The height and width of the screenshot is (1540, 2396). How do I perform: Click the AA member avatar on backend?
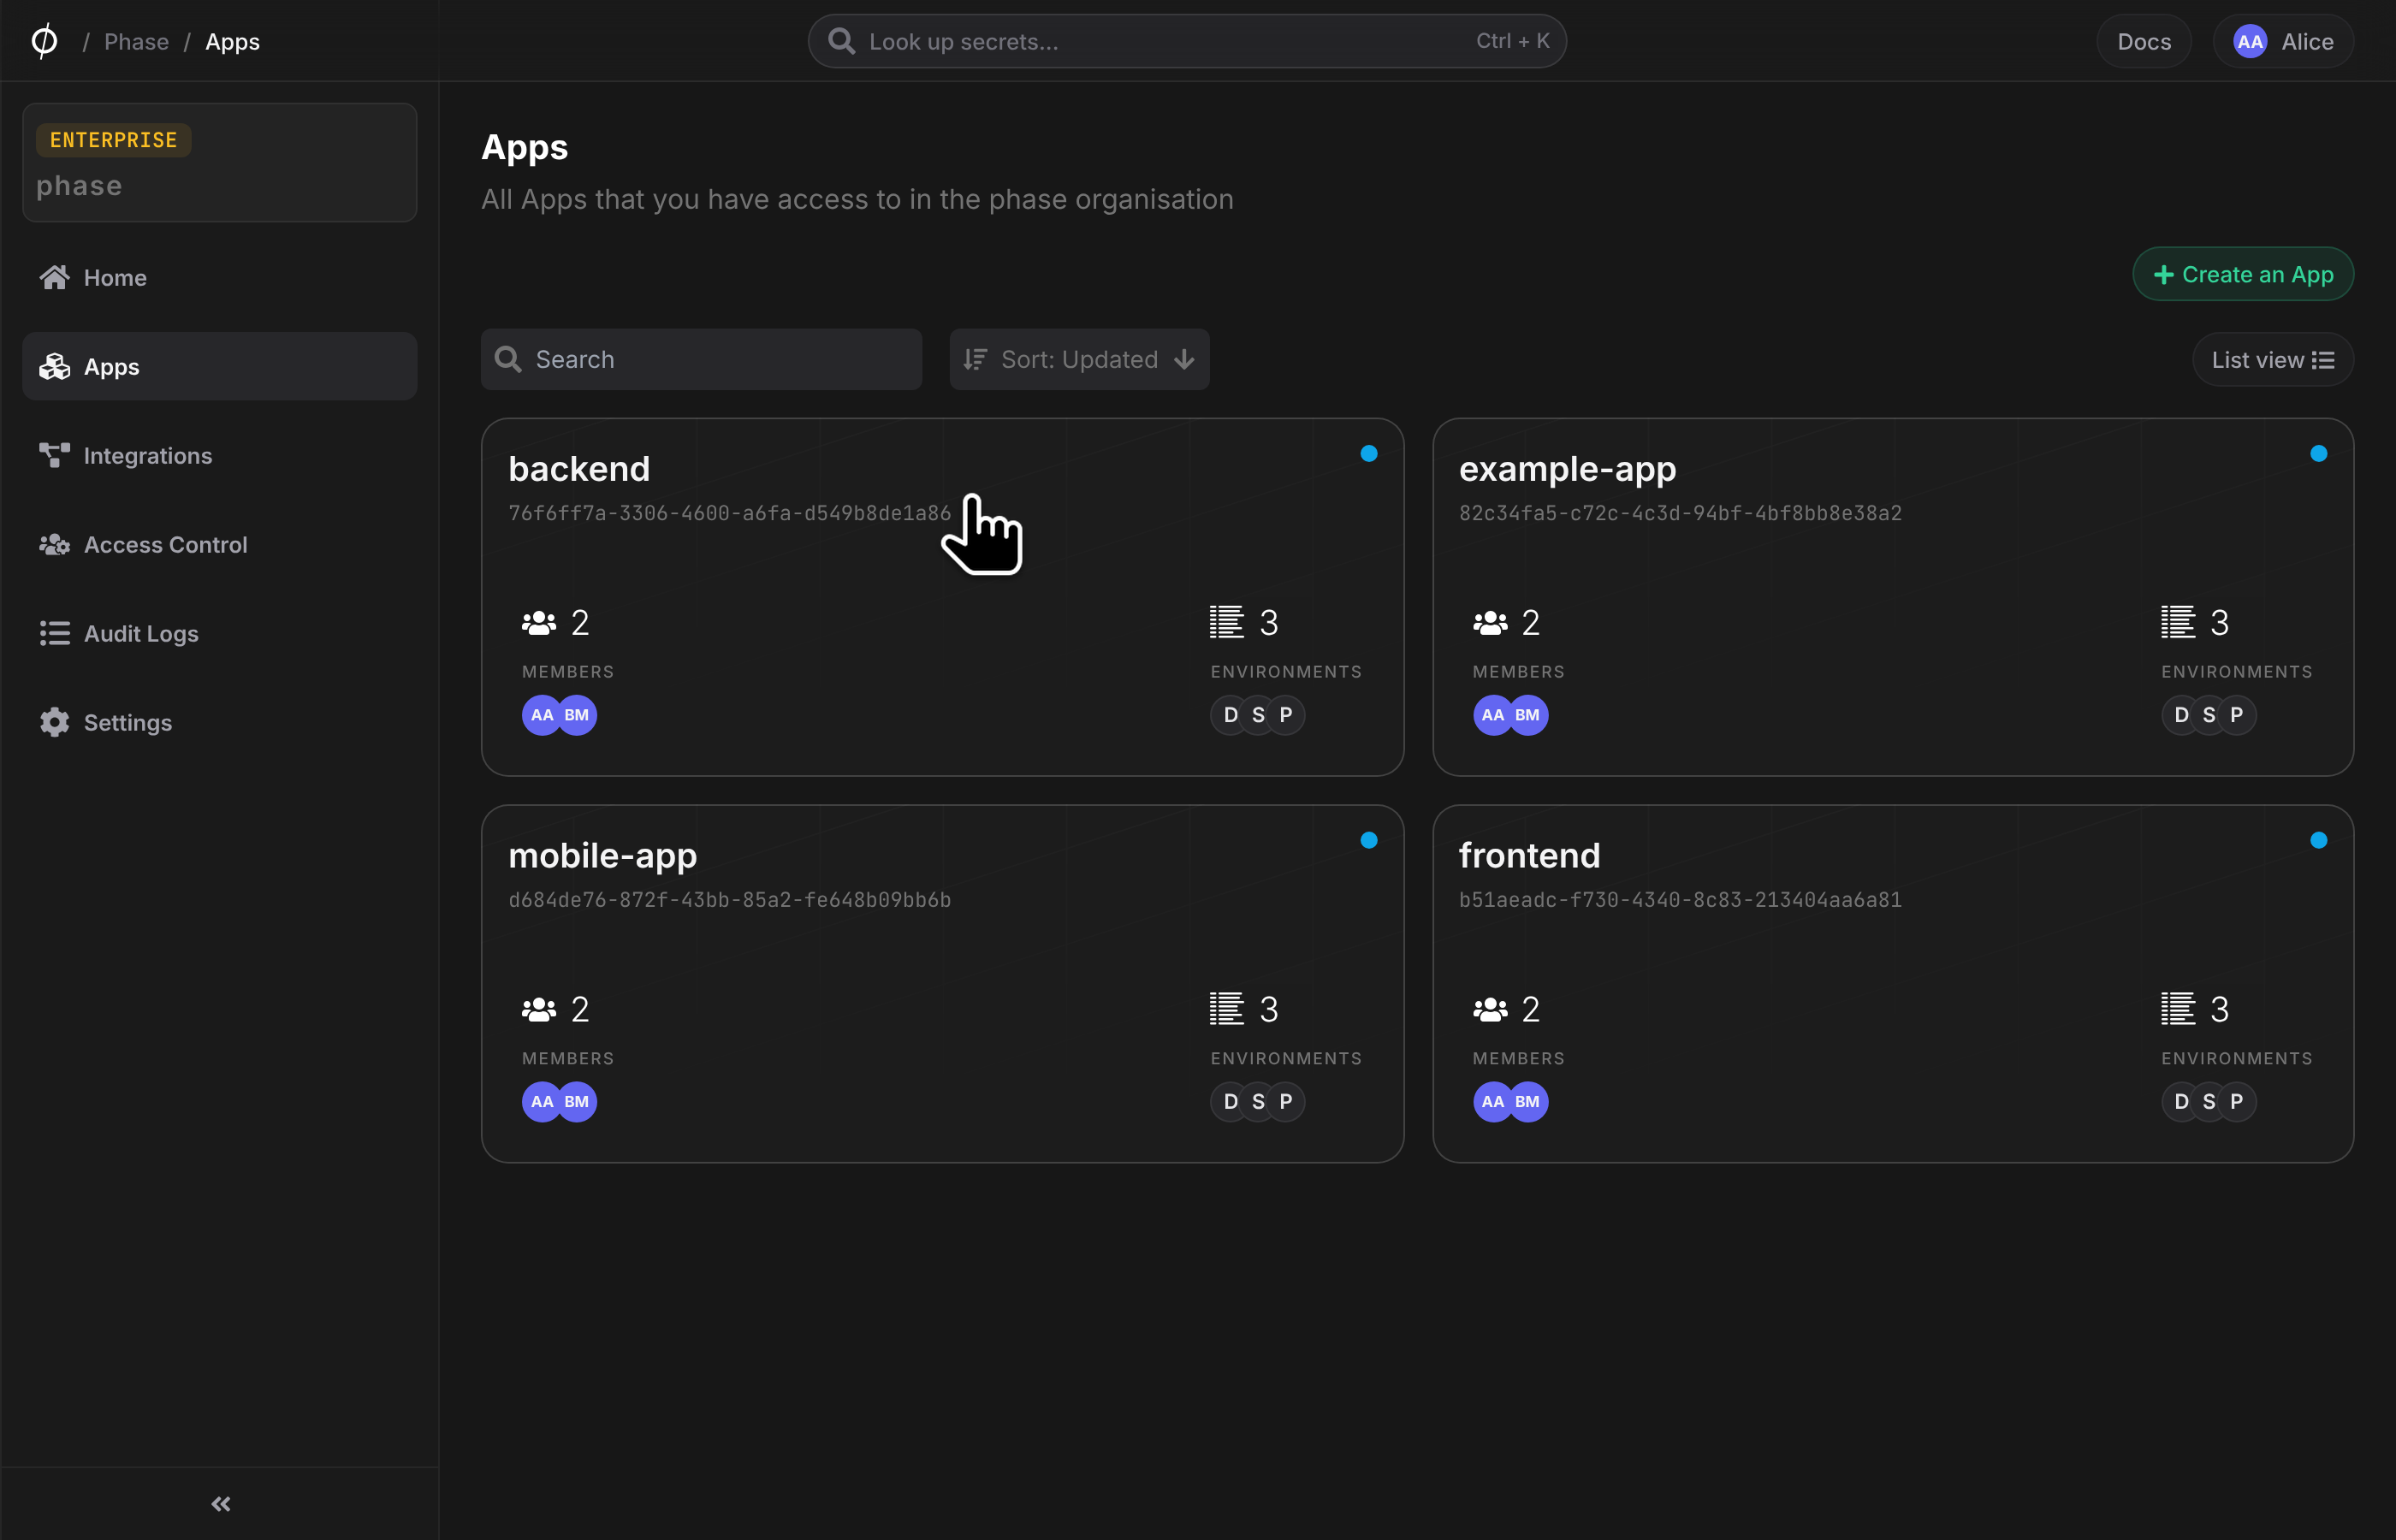pos(541,715)
